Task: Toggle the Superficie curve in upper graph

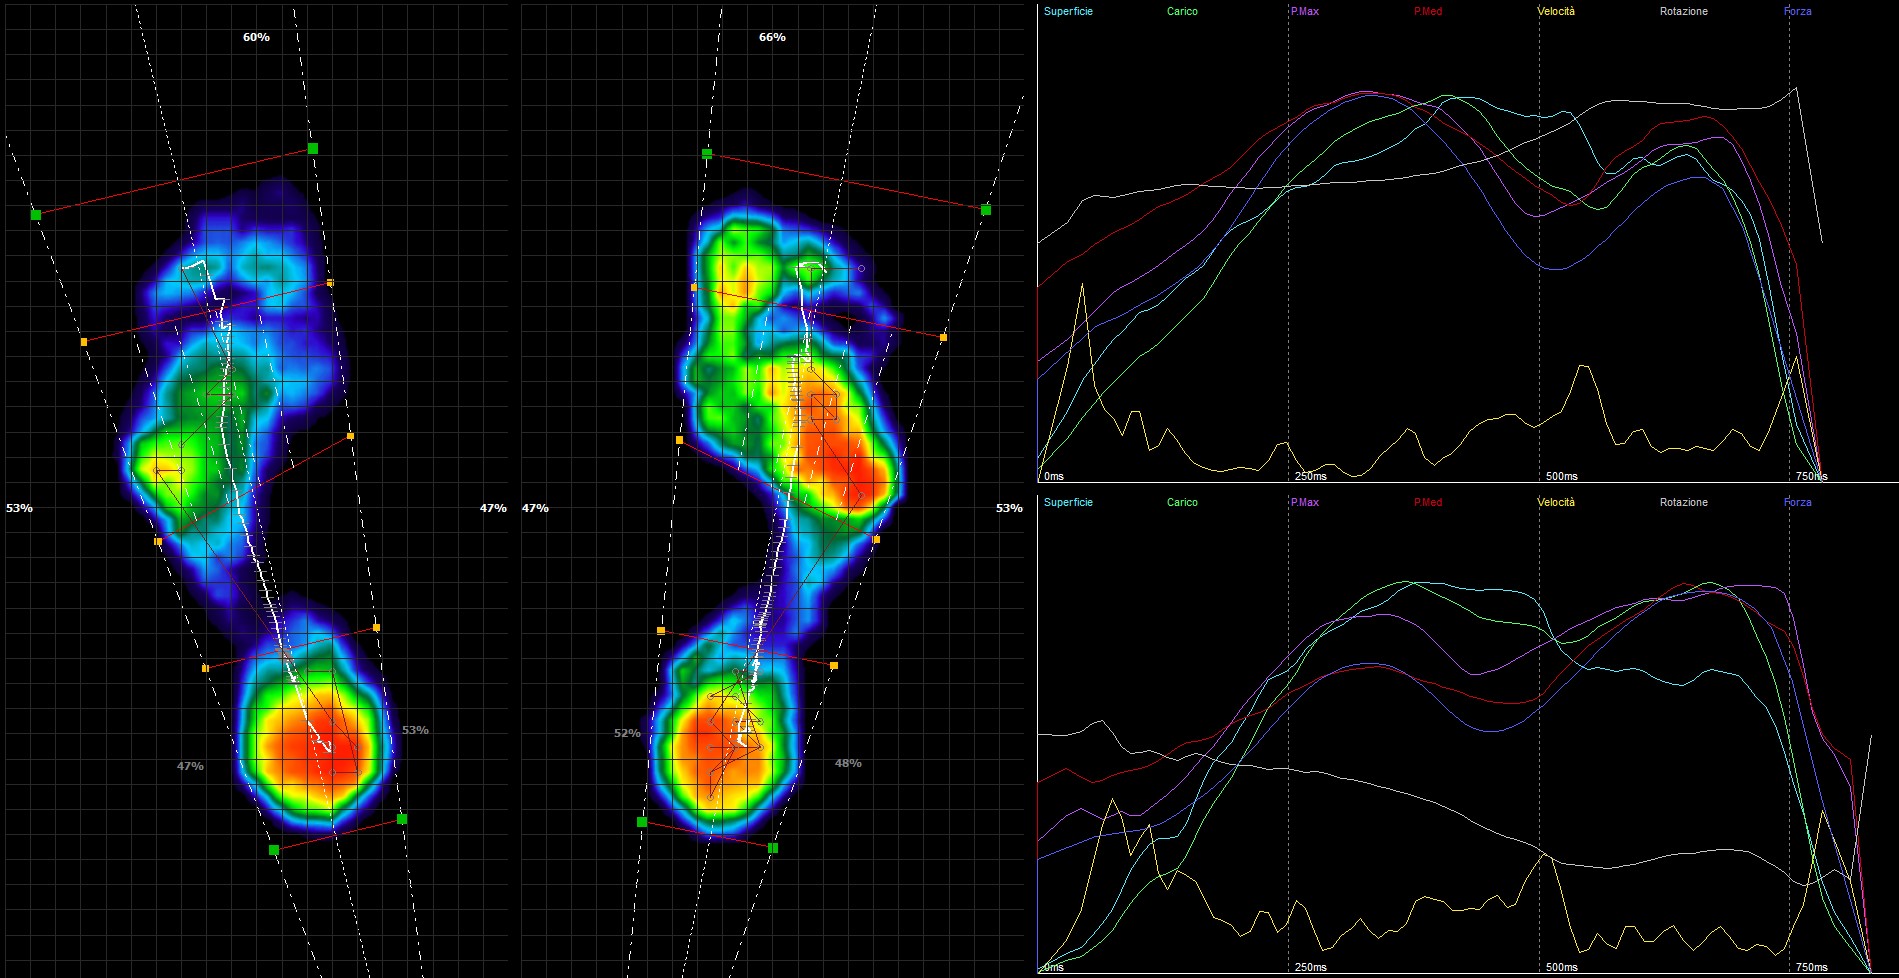Action: pyautogui.click(x=1067, y=12)
